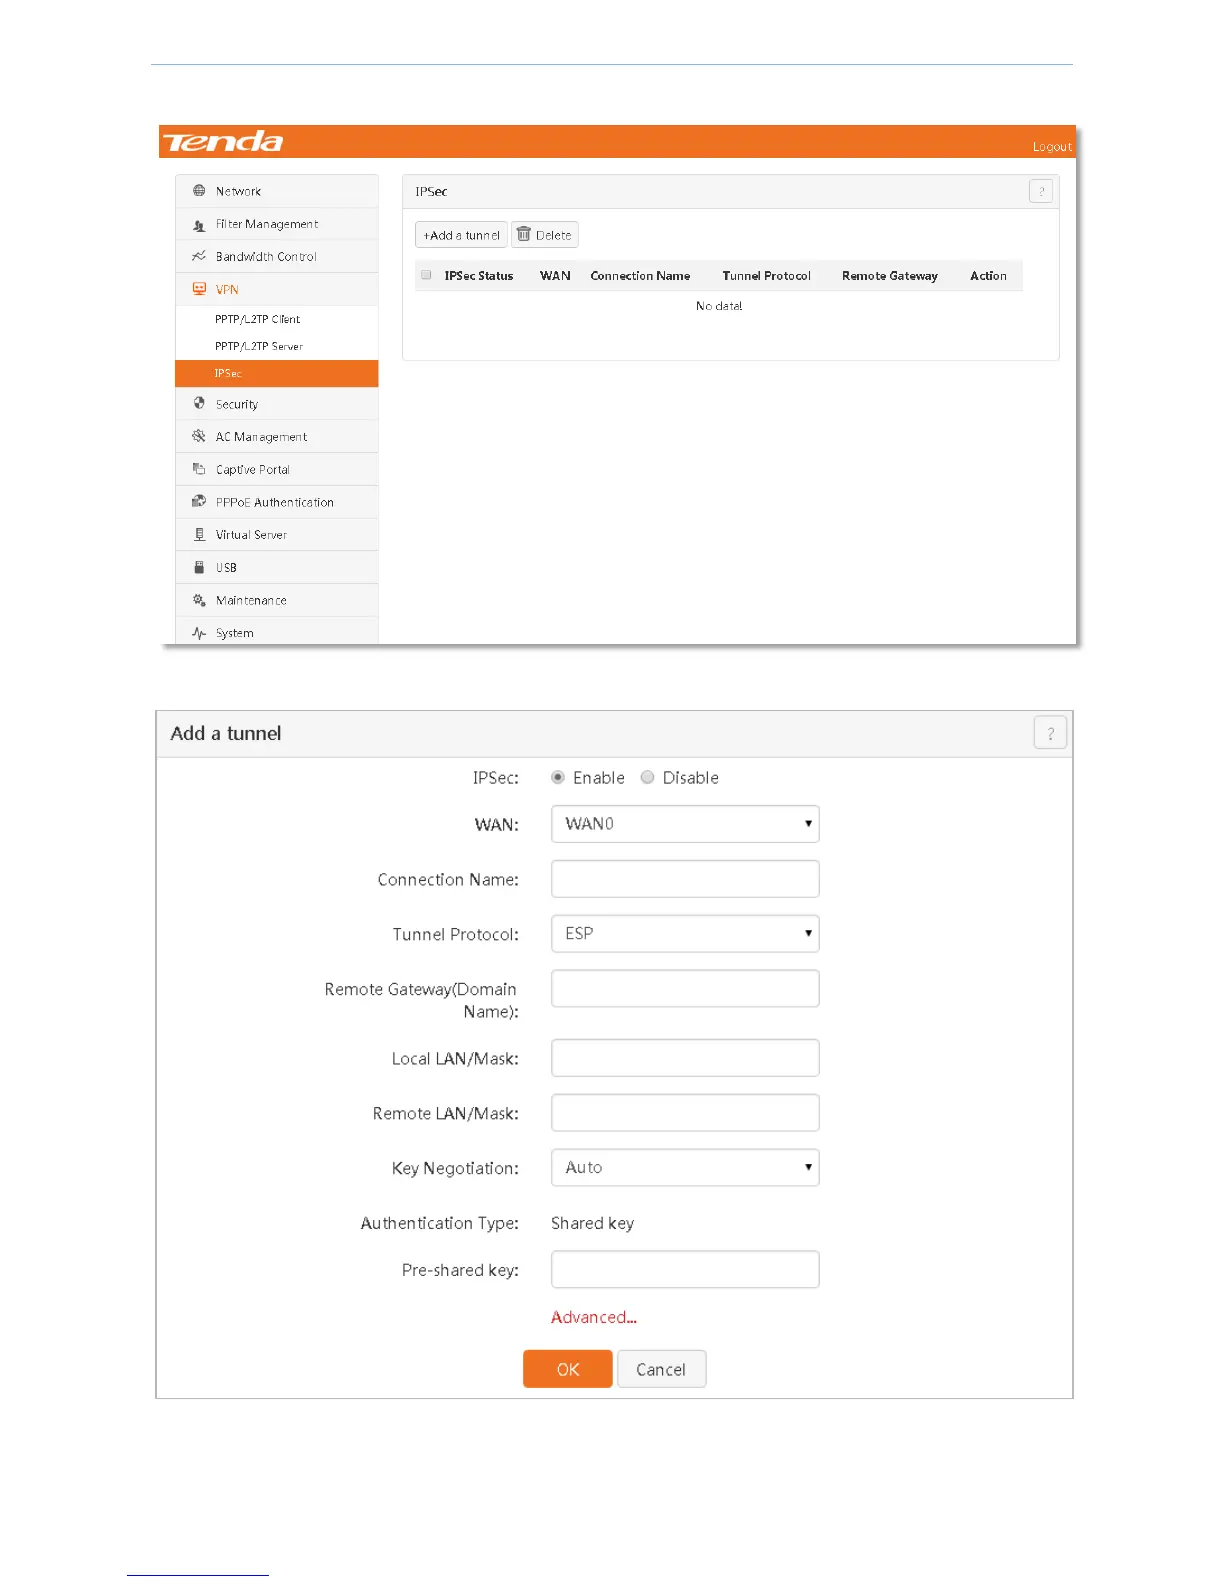Viewport: 1224px width, 1584px height.
Task: Open the Tunnel Protocol dropdown showing ESP
Action: [685, 933]
